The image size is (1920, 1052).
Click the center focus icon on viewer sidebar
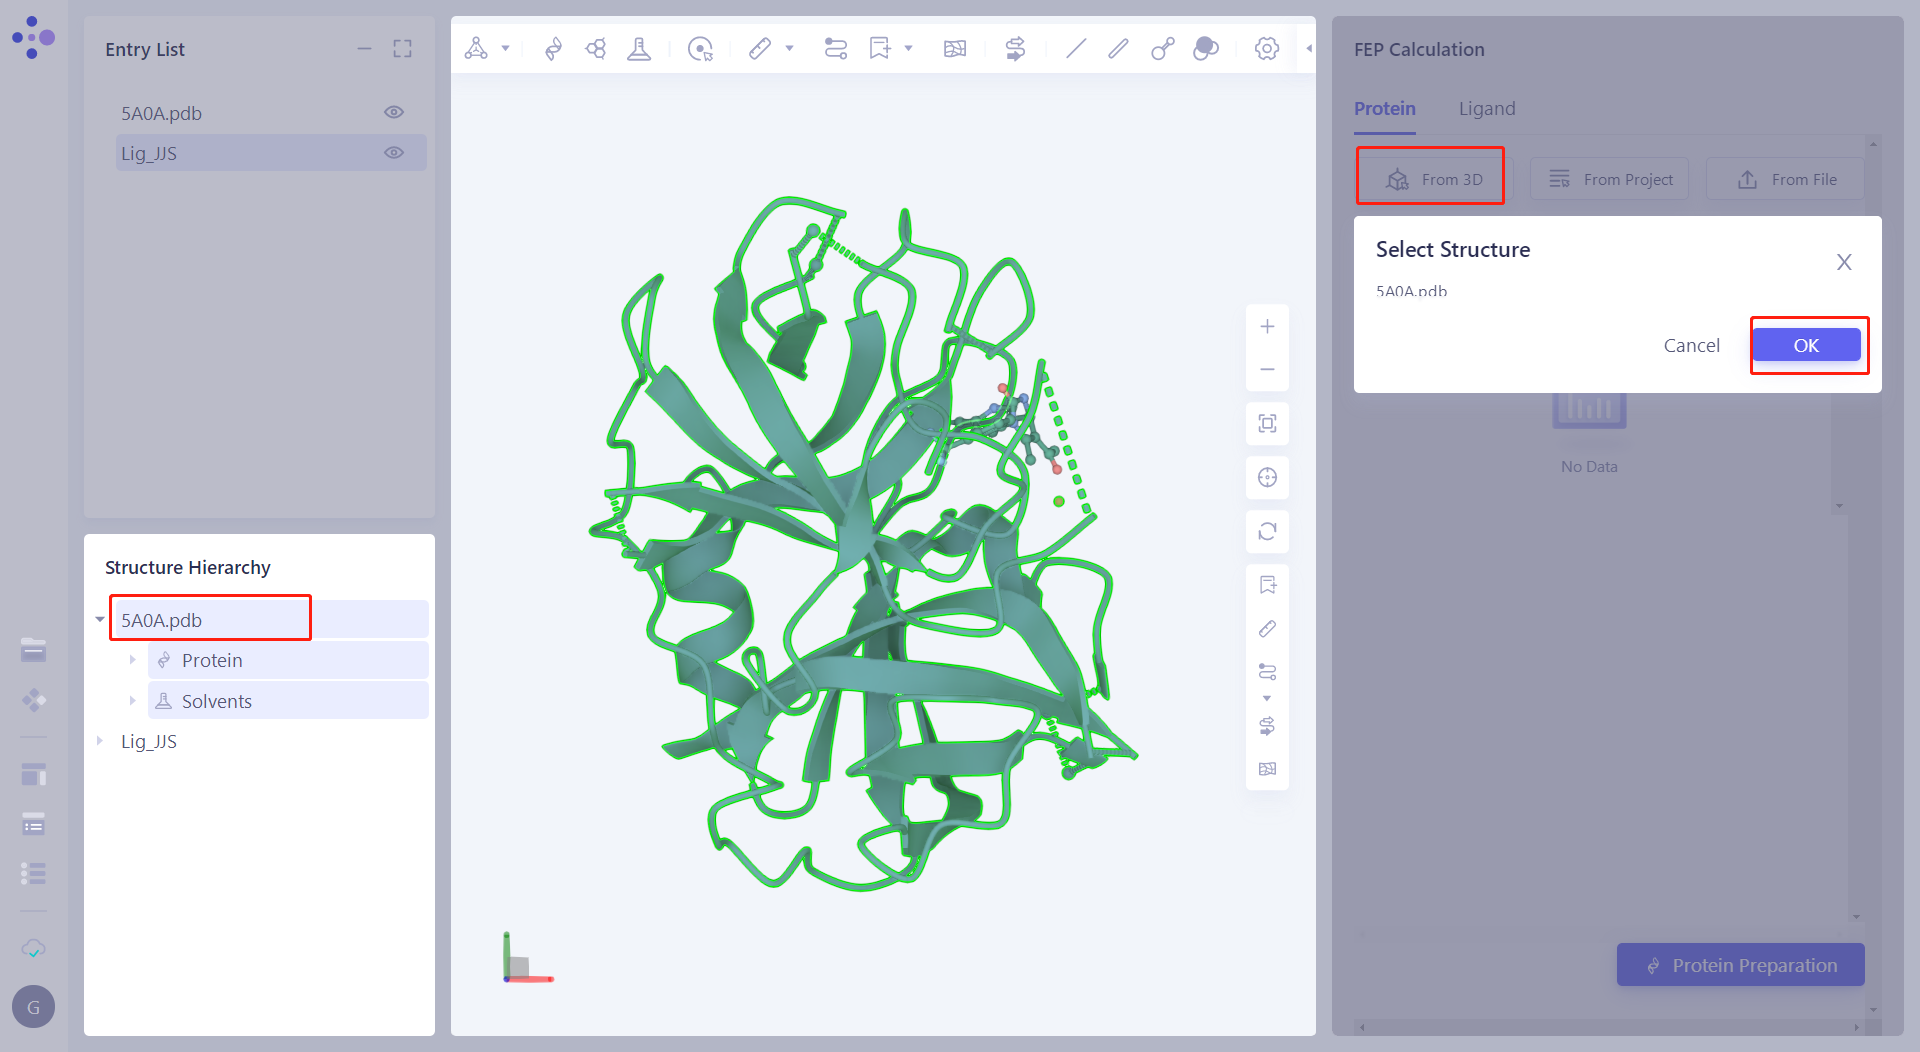pos(1267,477)
